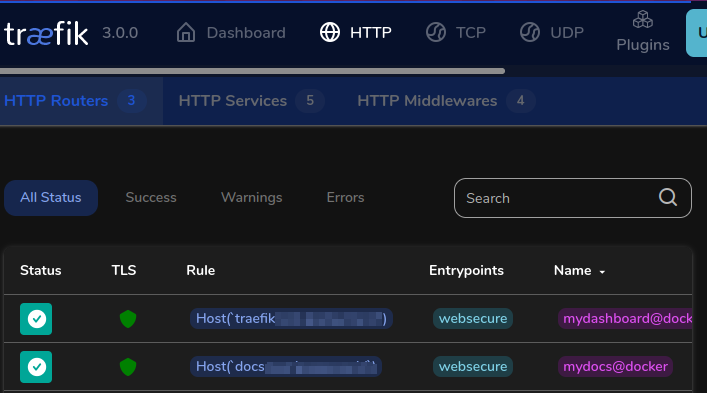Click the TCP globe icon
707x393 pixels.
(436, 32)
